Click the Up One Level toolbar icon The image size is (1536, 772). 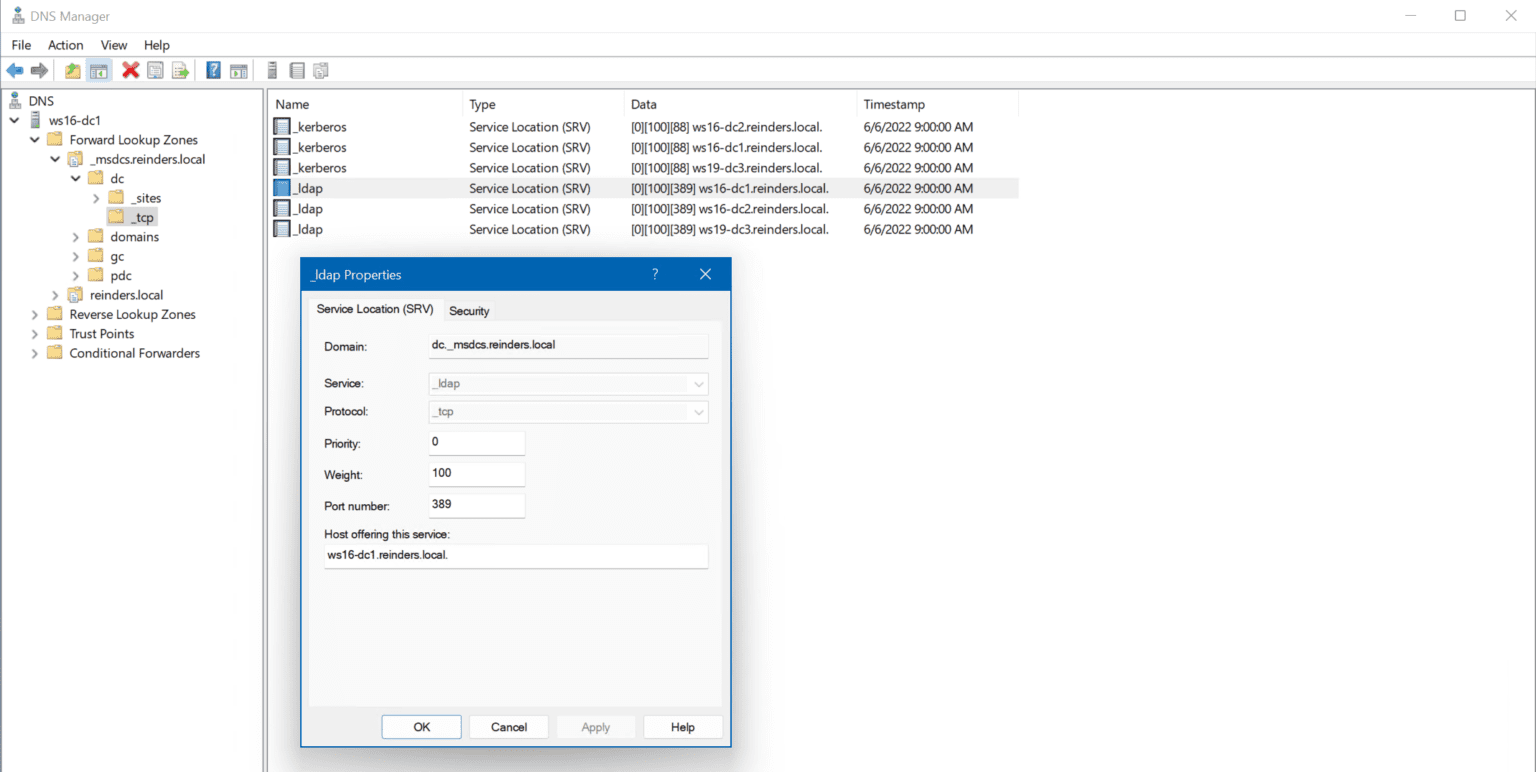(72, 69)
